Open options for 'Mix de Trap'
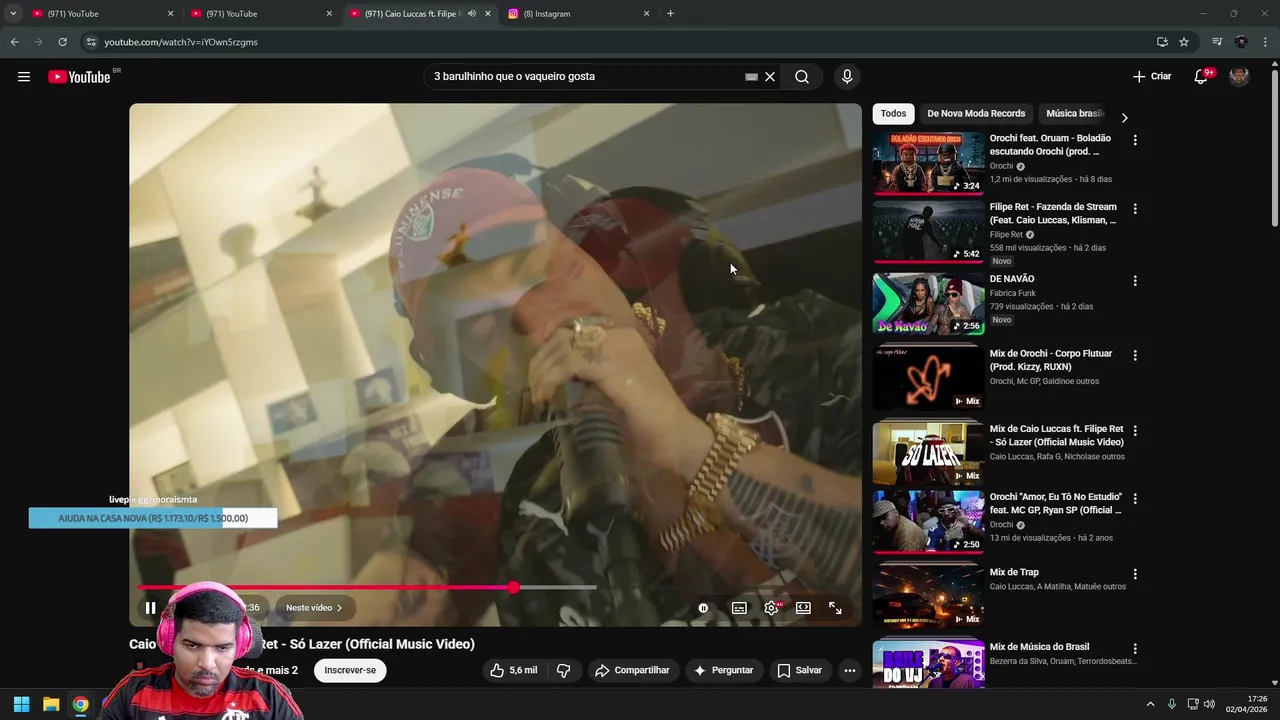 [x=1135, y=574]
